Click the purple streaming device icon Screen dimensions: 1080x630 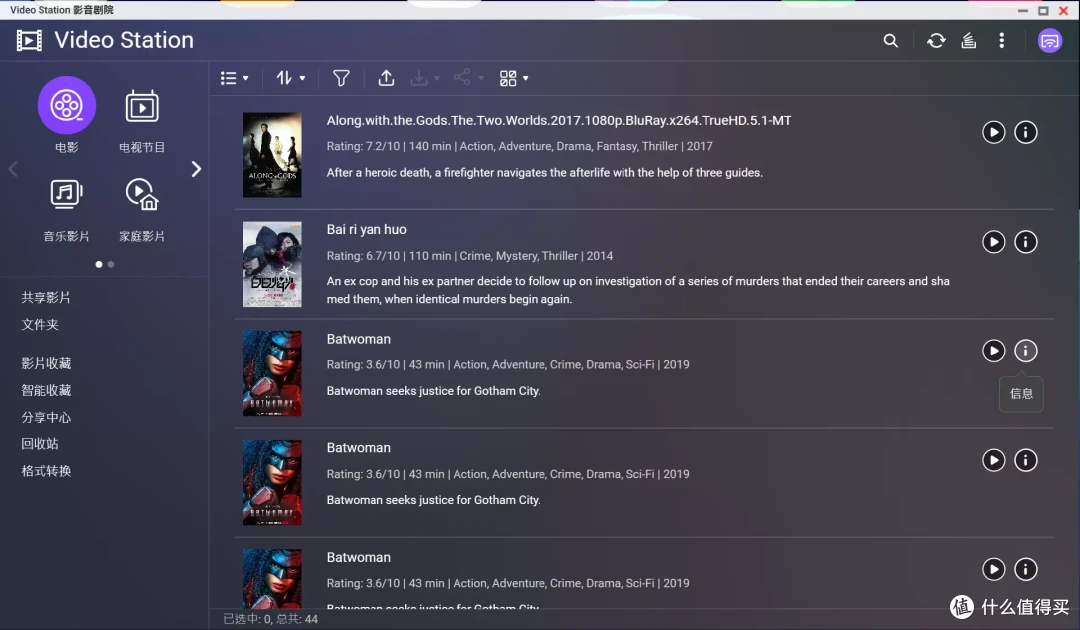(1050, 41)
